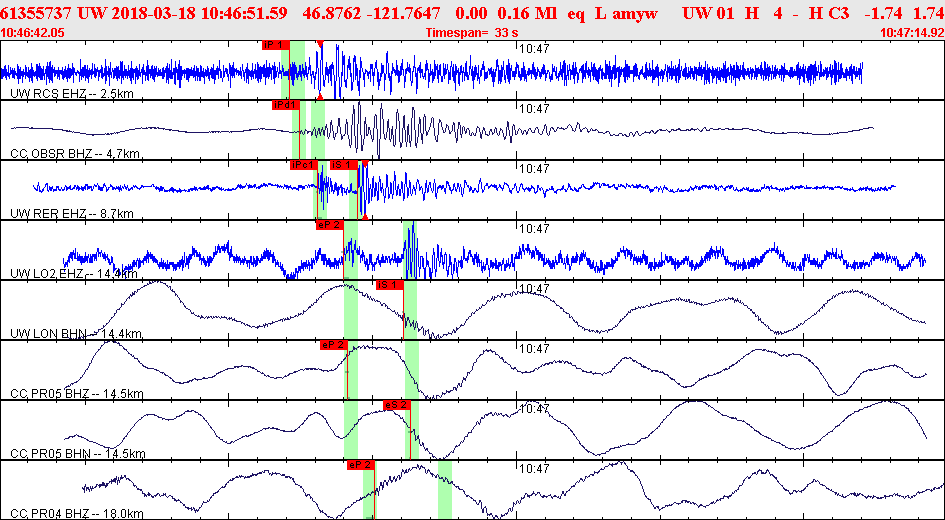Click the CC PR05 BHN channel label
The height and width of the screenshot is (520, 945).
[78, 453]
